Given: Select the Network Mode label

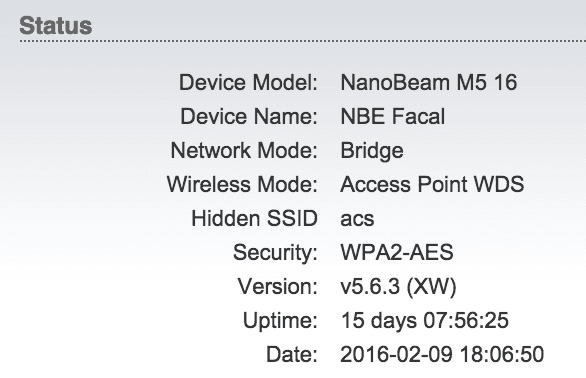Looking at the screenshot, I should click(244, 150).
